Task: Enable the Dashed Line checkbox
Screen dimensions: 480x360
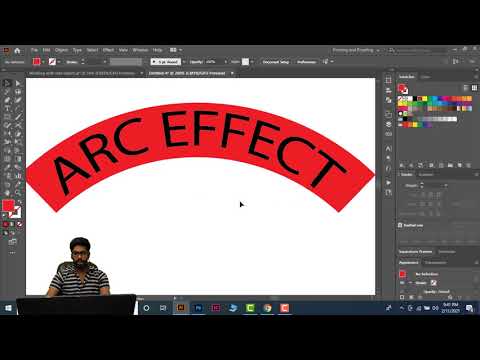Action: click(x=400, y=225)
